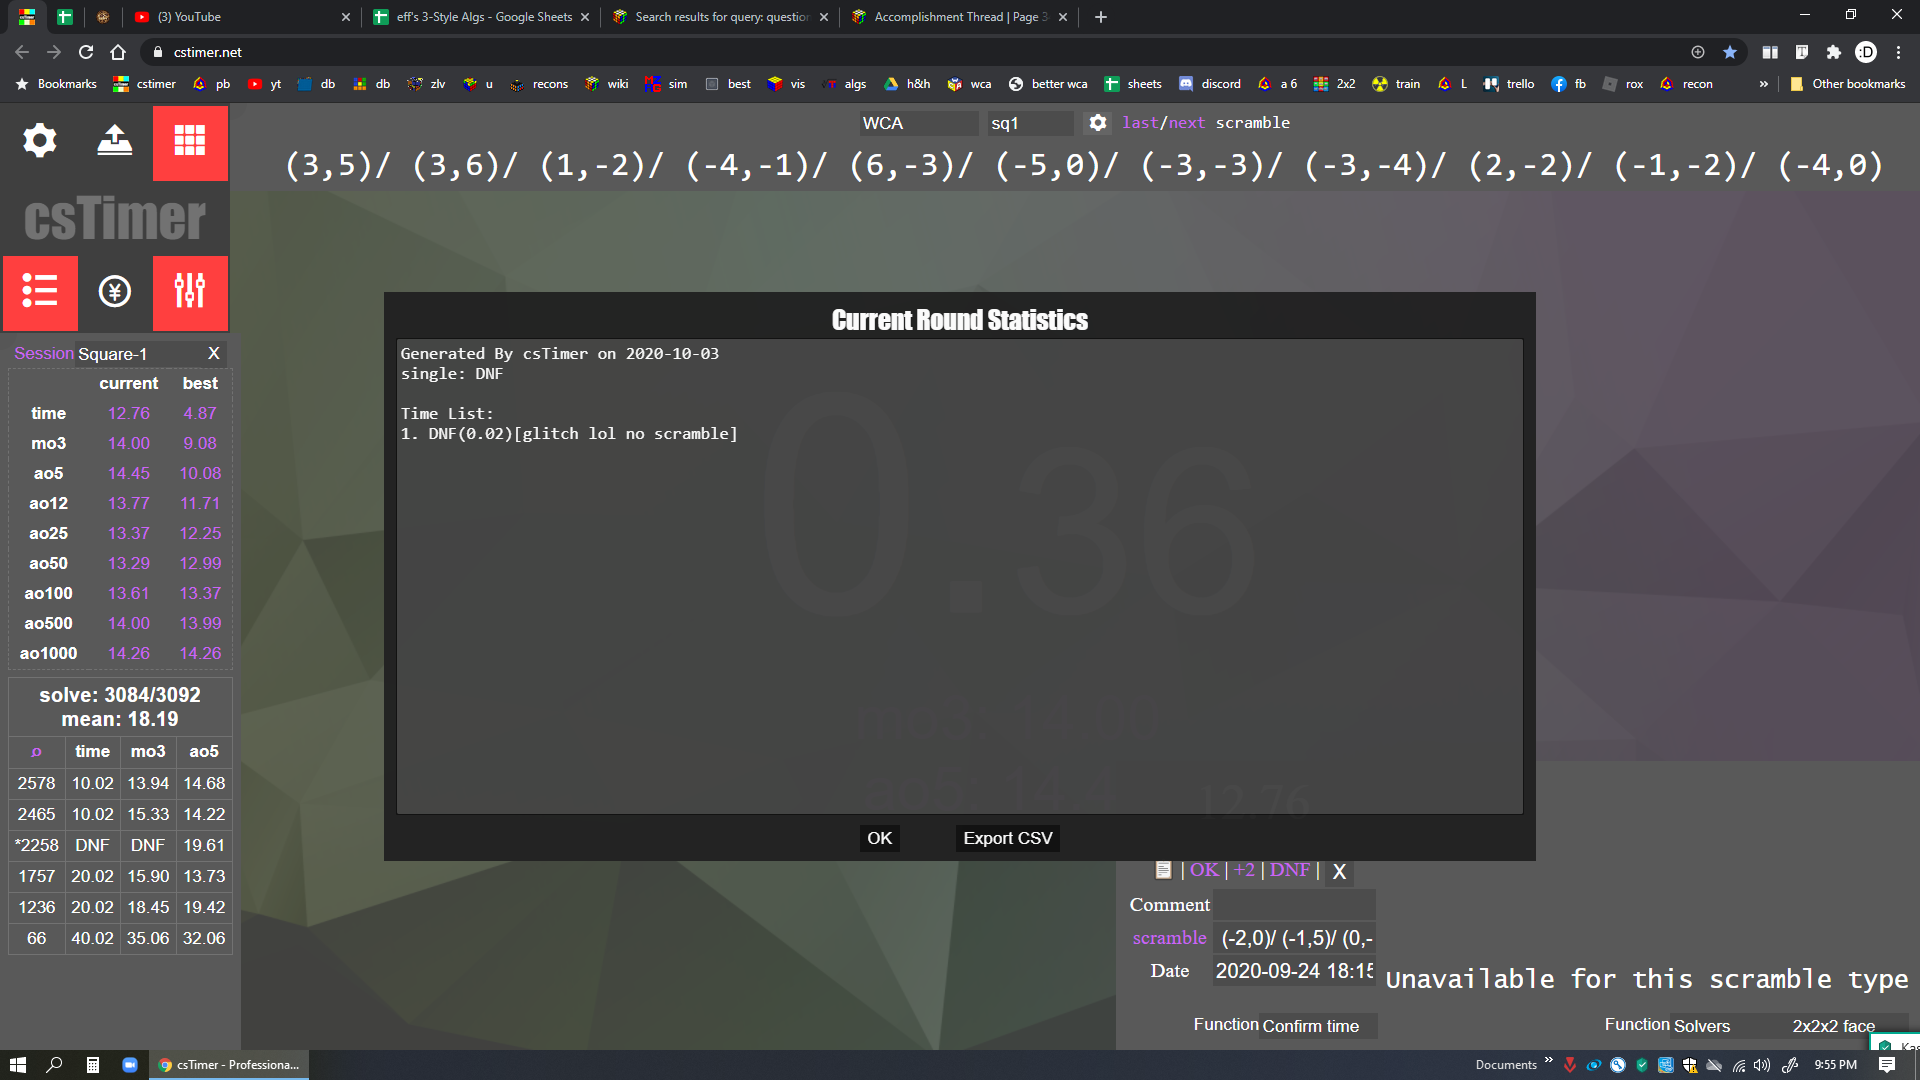
Task: Open csTimer settings gear icon
Action: pos(40,141)
